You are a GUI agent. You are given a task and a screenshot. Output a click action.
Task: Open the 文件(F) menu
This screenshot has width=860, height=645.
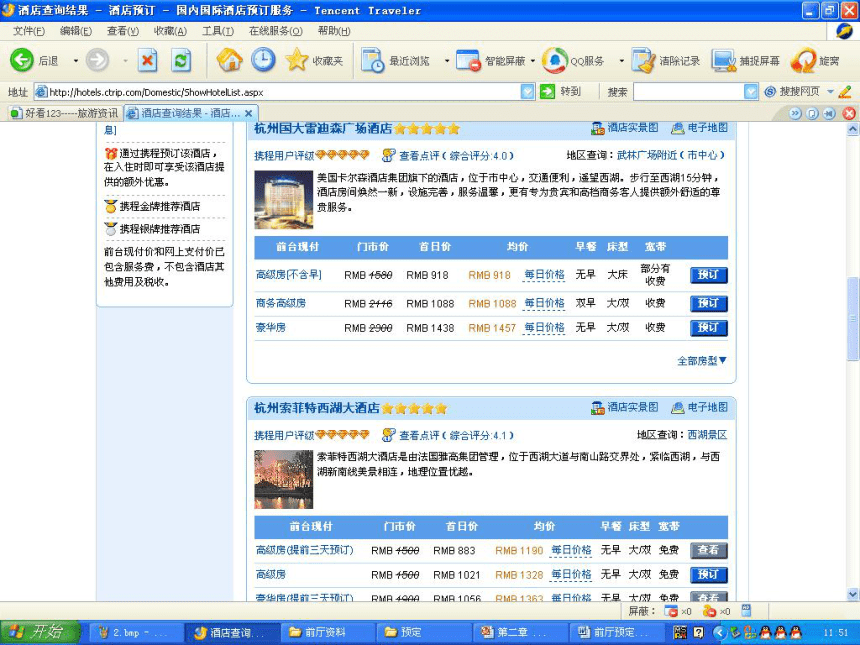pyautogui.click(x=29, y=31)
